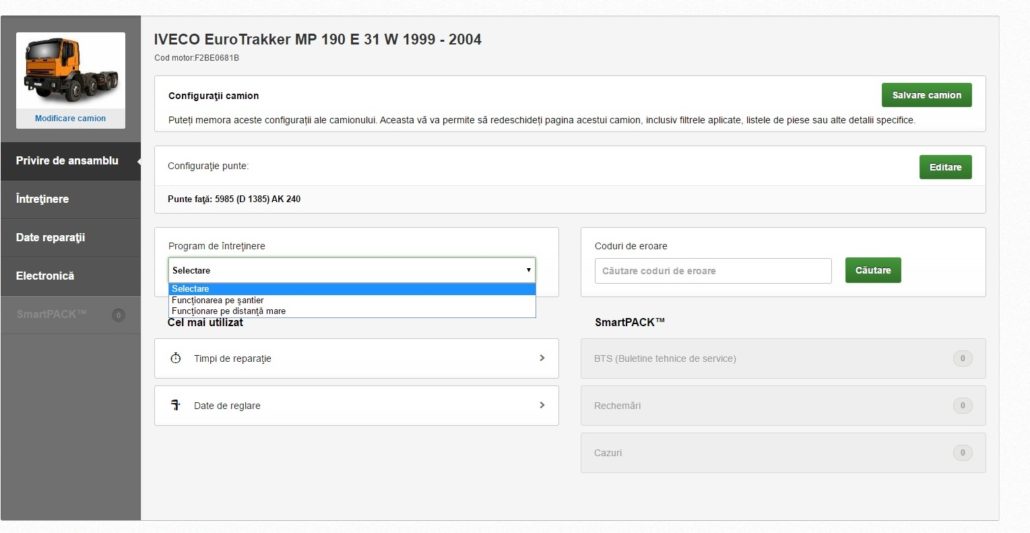This screenshot has width=1030, height=533.
Task: Click the Rechemări count badge
Action: pos(962,406)
